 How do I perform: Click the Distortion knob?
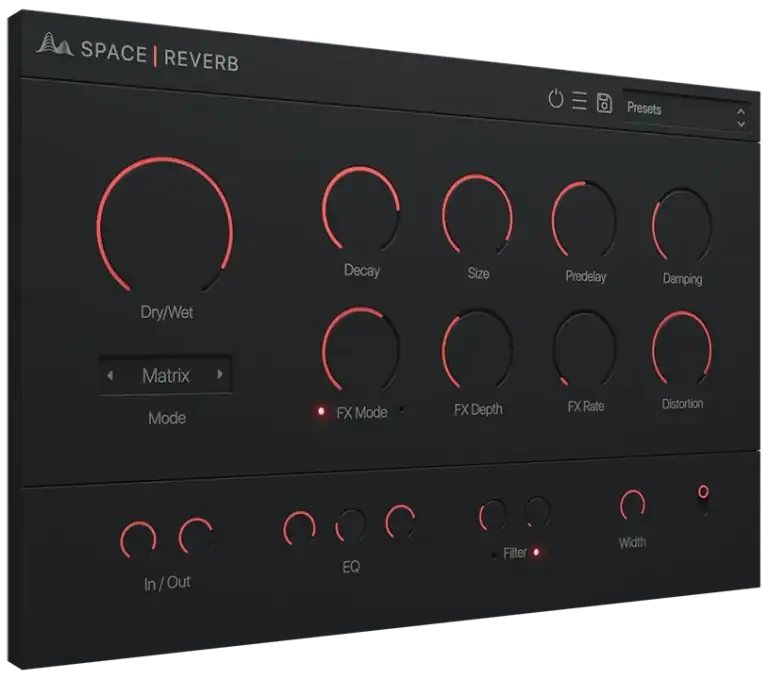pyautogui.click(x=682, y=348)
